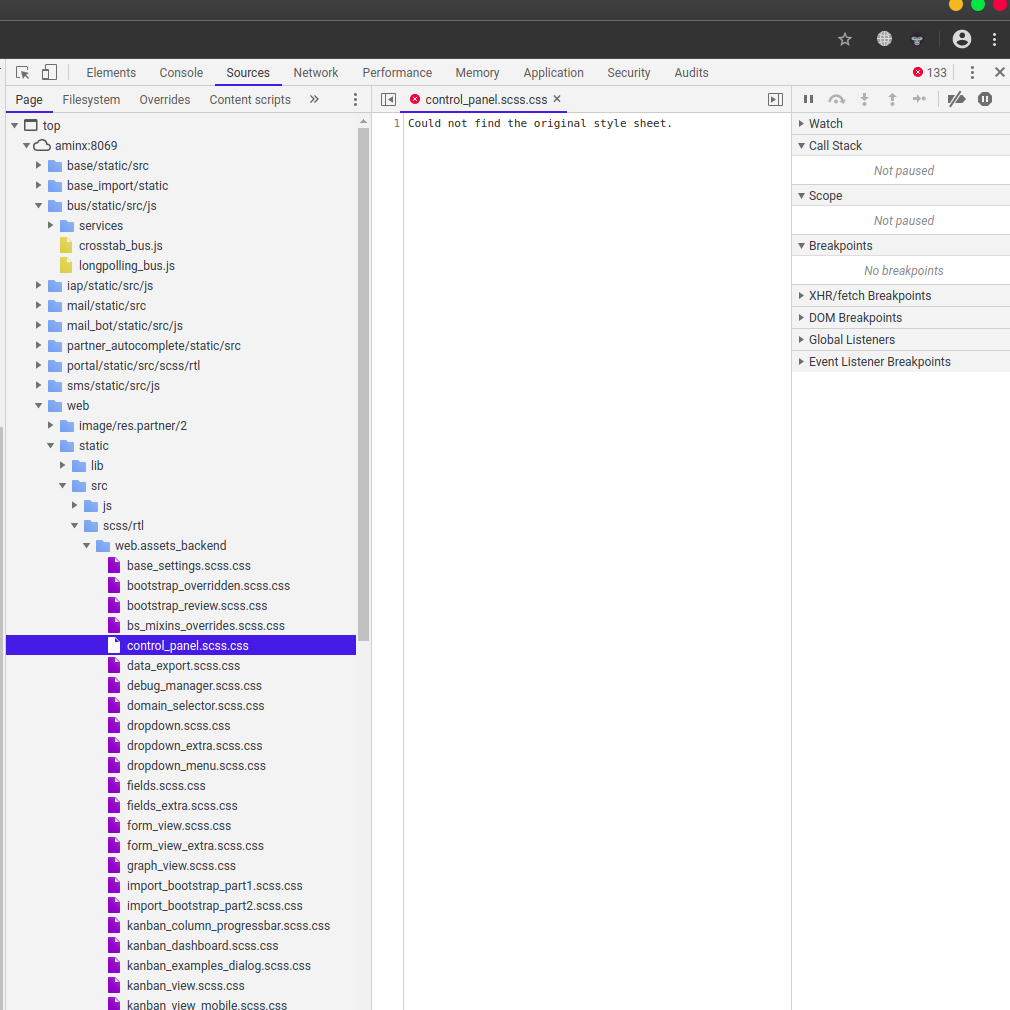
Task: Select the inspect element tool
Action: tap(21, 72)
